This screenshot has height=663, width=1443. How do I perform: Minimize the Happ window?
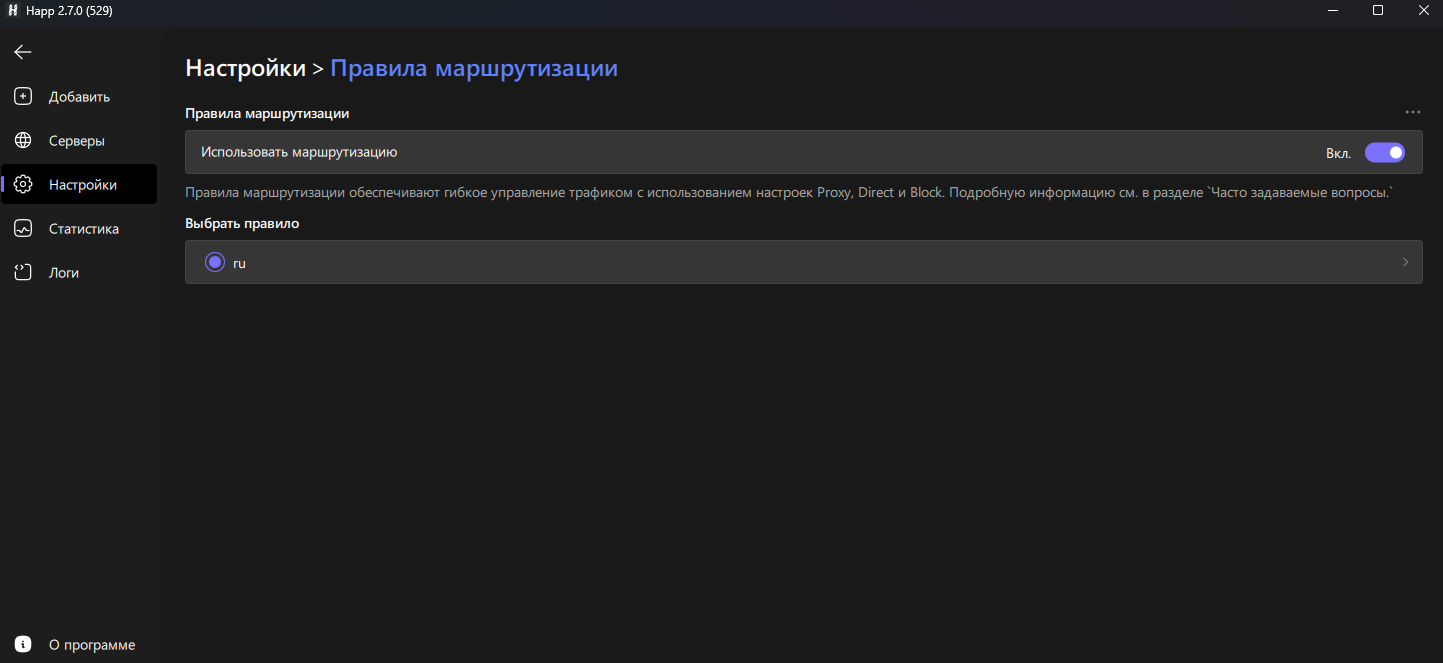tap(1333, 10)
